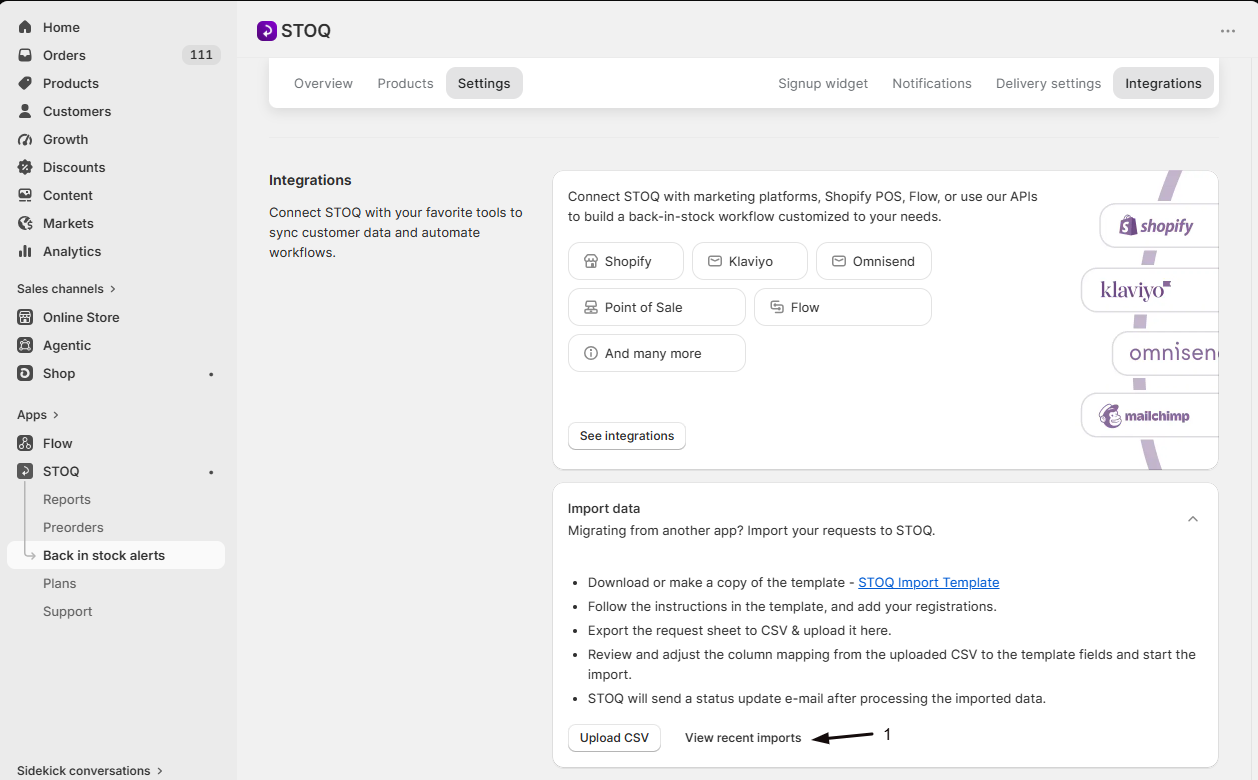Open Support under STOQ
Viewport: 1258px width, 780px height.
coord(68,611)
